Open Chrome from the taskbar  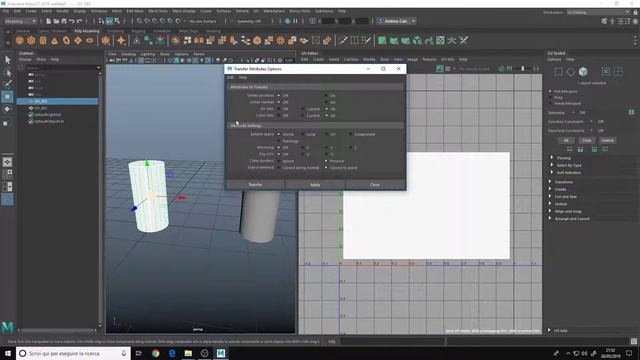pos(156,353)
